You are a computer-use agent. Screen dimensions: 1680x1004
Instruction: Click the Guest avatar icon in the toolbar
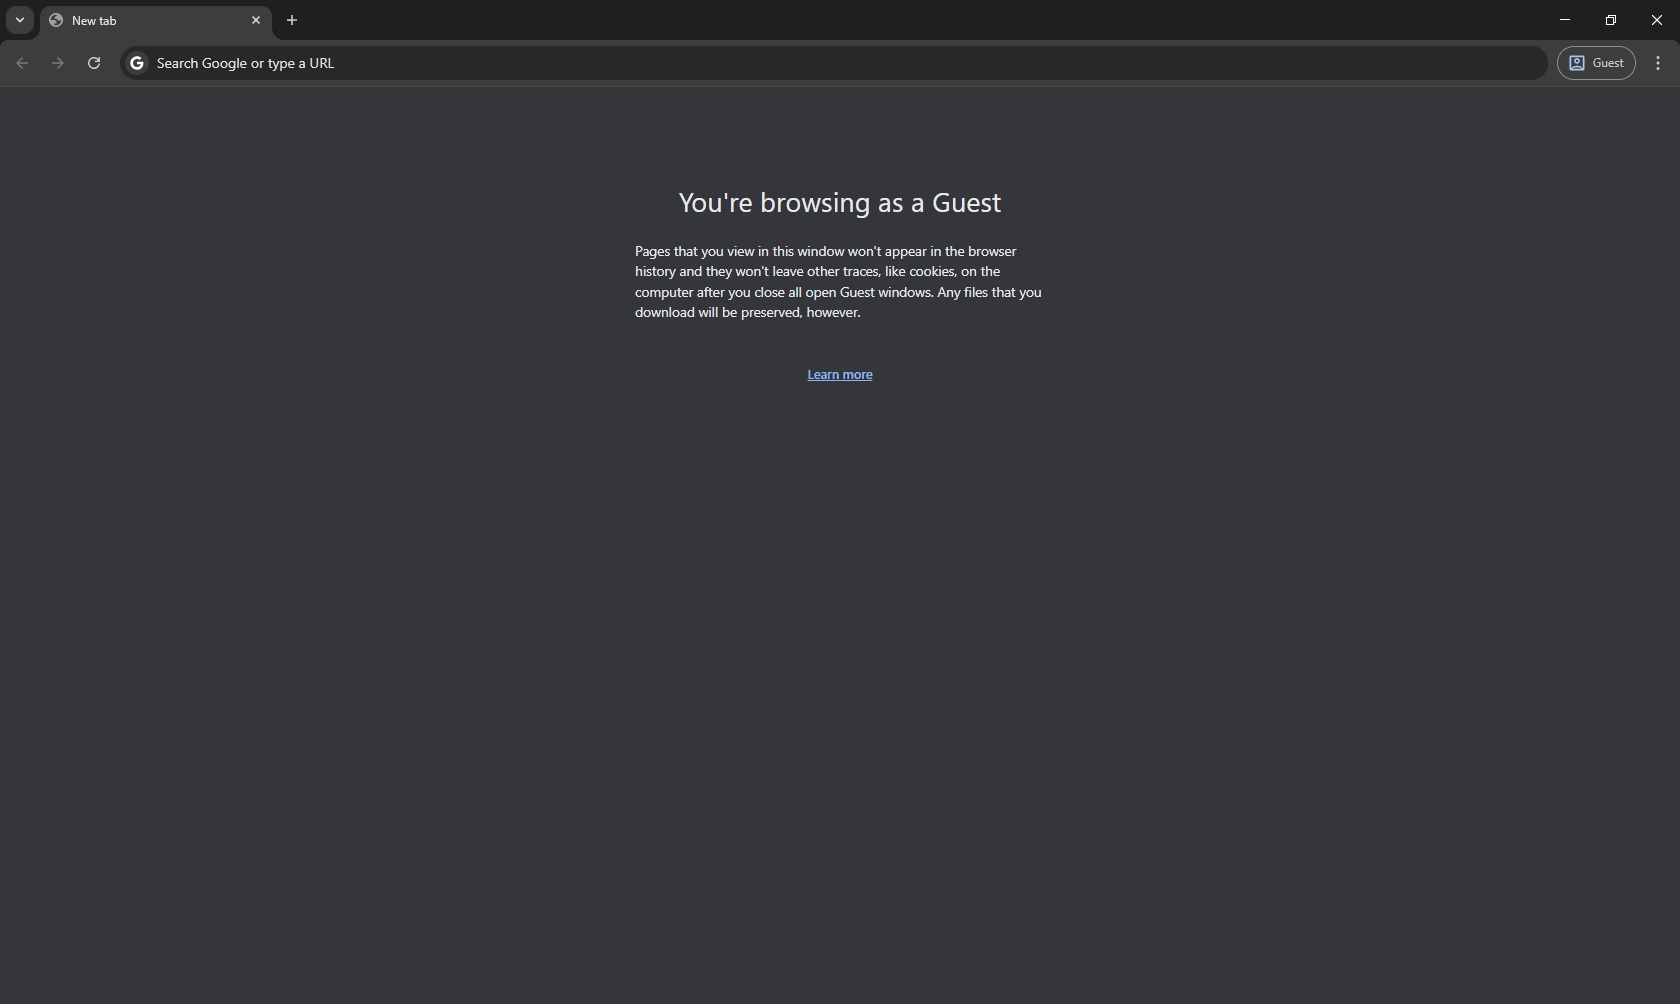(1575, 63)
